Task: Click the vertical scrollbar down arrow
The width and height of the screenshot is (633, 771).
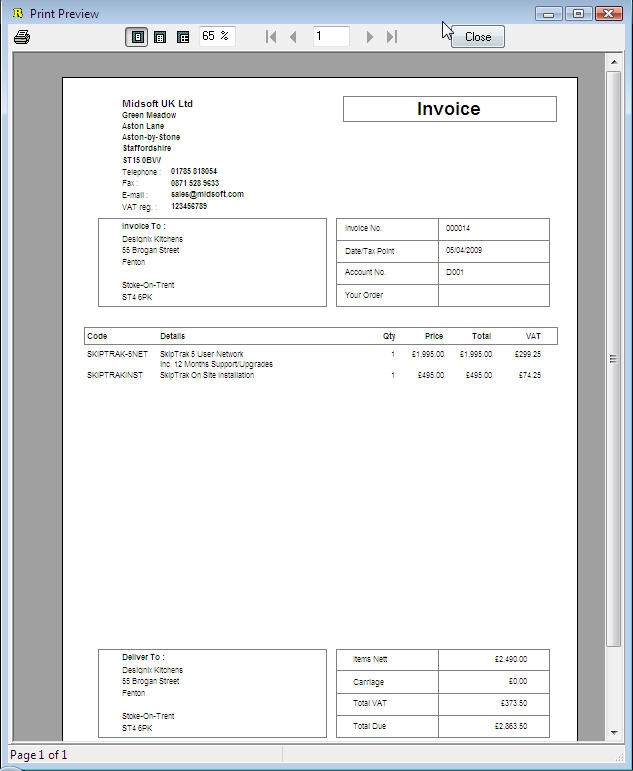Action: tap(614, 733)
